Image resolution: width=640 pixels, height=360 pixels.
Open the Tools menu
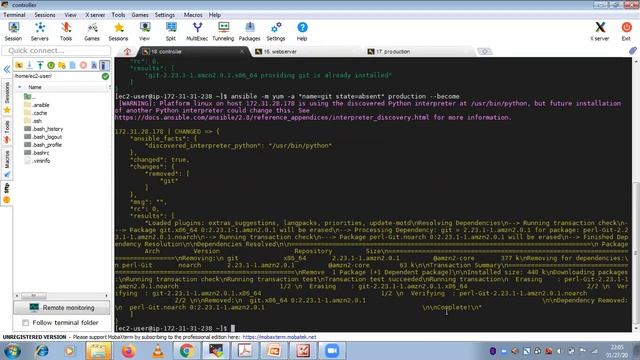click(118, 15)
